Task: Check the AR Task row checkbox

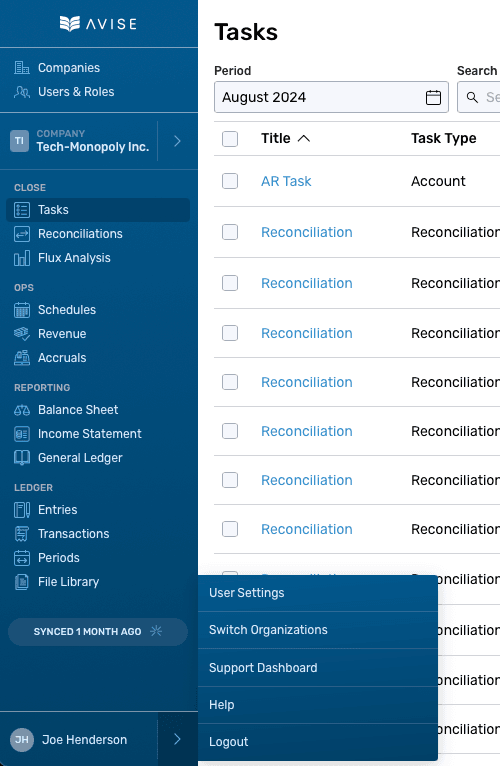Action: click(x=230, y=181)
